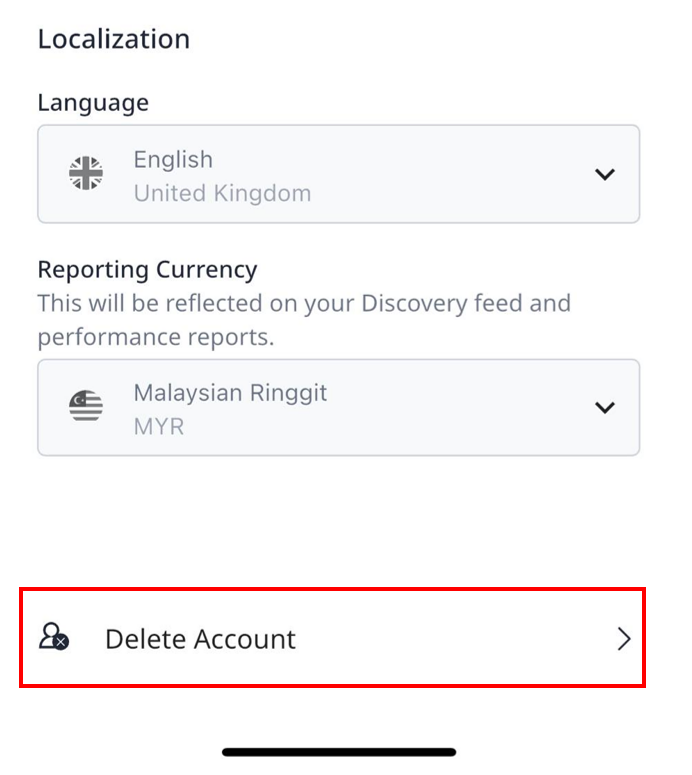The width and height of the screenshot is (692, 775).
Task: Click the "Malaysian Ringgit" text
Action: [230, 393]
